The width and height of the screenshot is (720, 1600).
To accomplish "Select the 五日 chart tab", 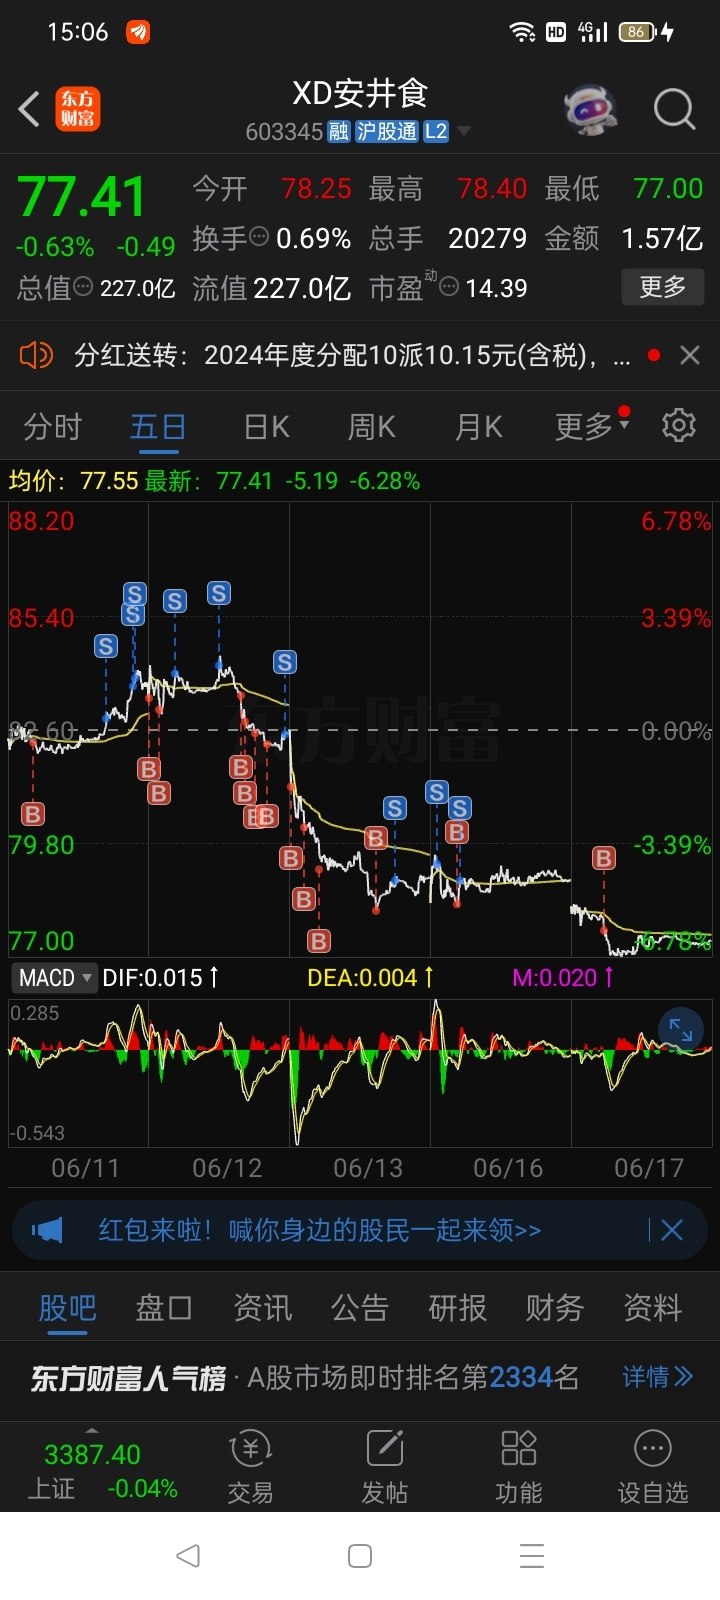I will coord(158,427).
